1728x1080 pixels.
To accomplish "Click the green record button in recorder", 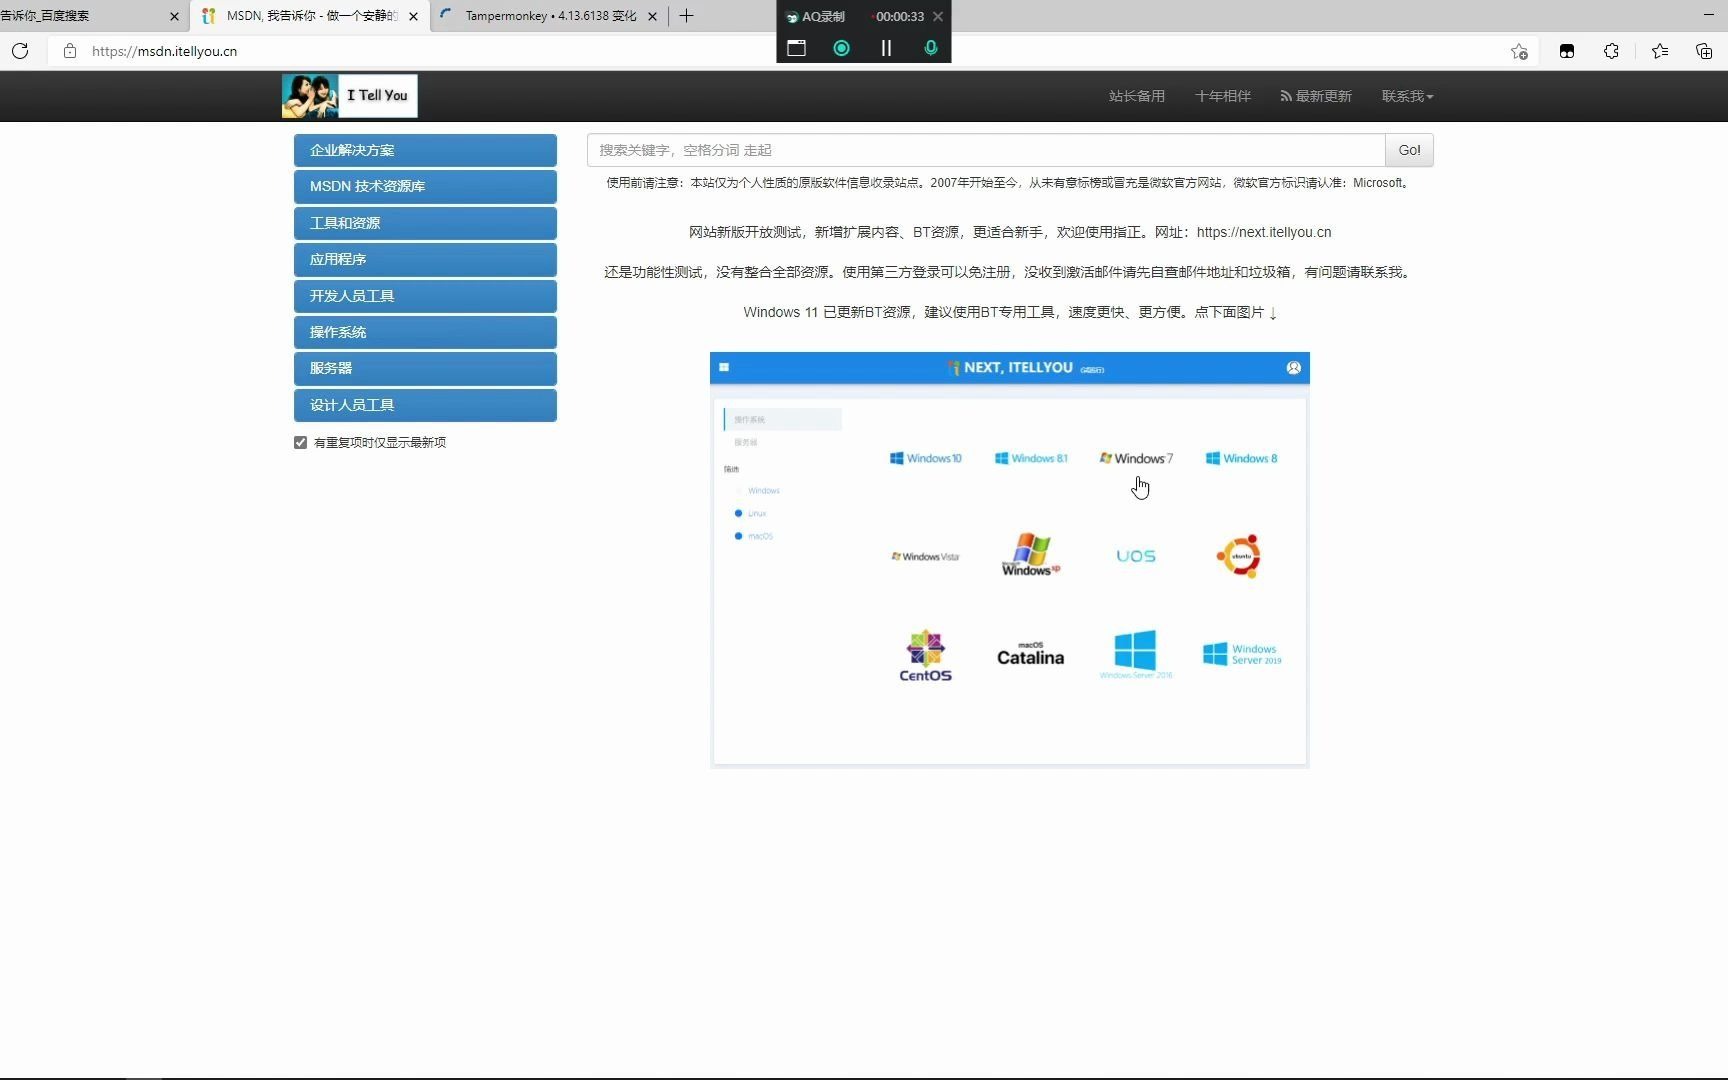I will (x=841, y=48).
